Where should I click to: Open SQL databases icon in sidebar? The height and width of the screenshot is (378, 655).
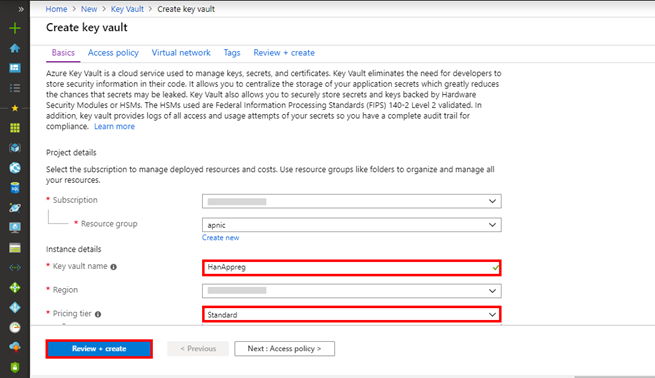[15, 188]
